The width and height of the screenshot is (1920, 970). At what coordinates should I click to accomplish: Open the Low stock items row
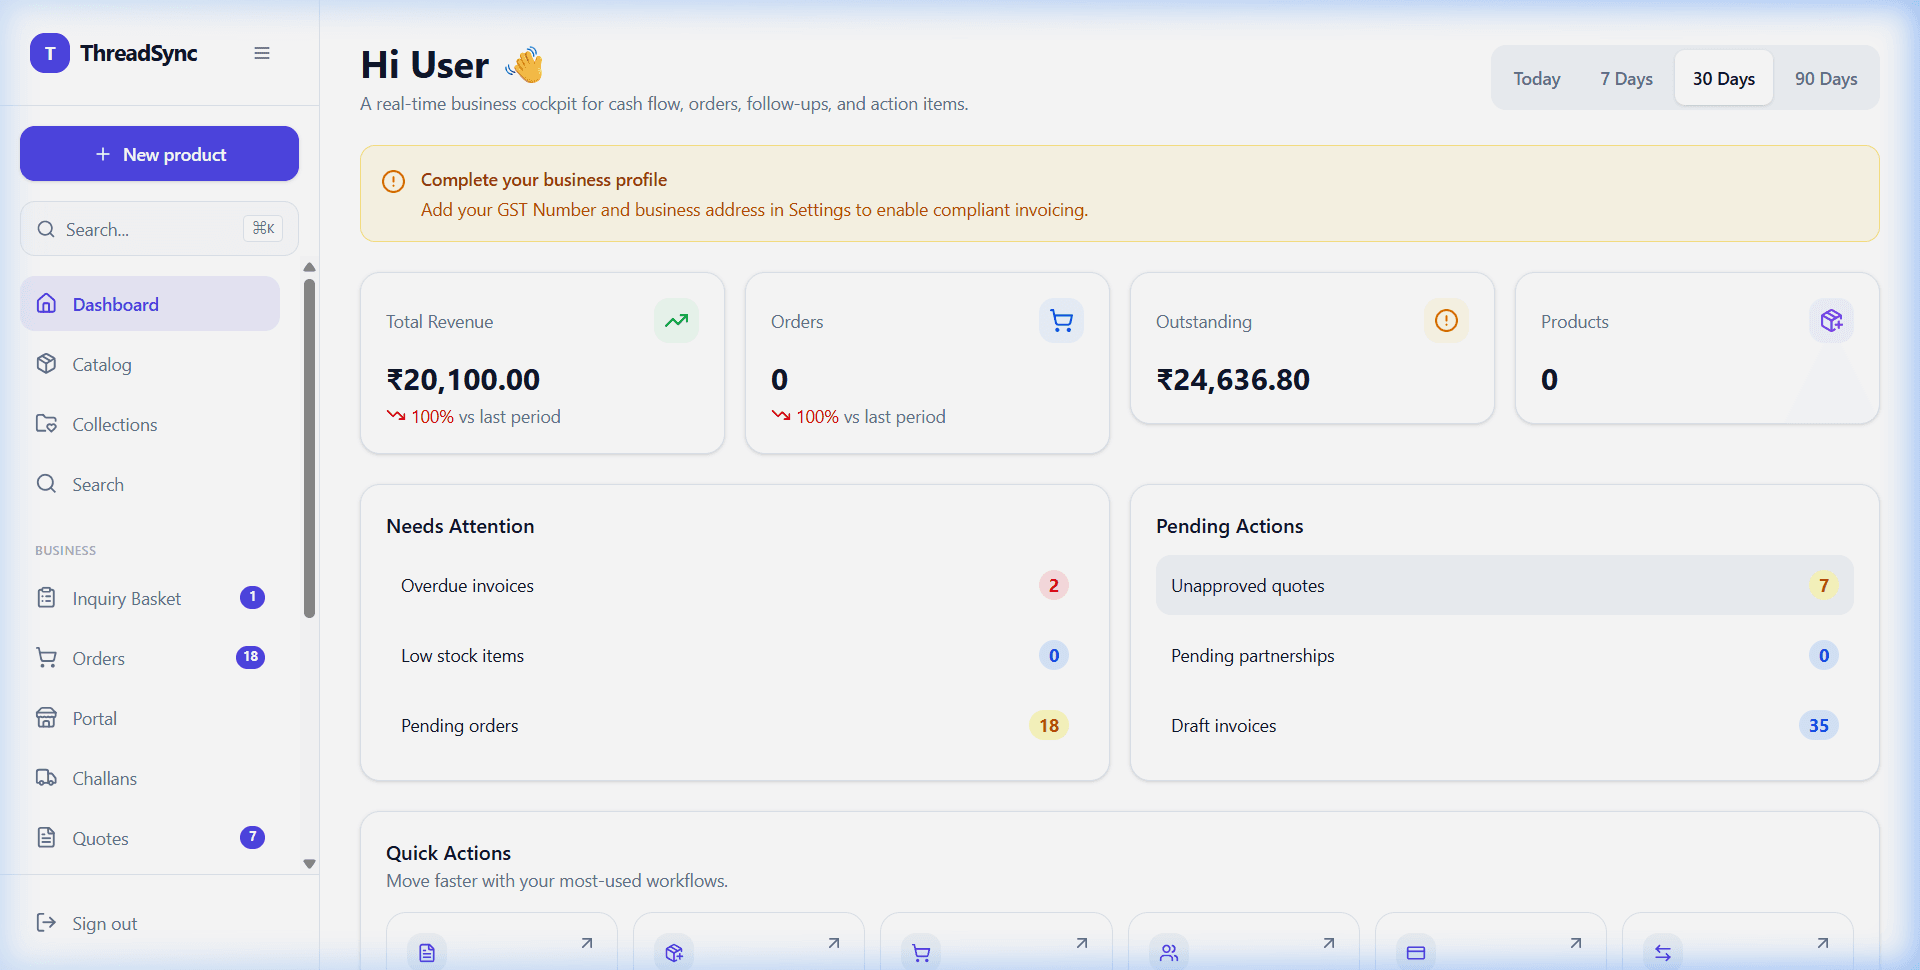click(x=735, y=655)
